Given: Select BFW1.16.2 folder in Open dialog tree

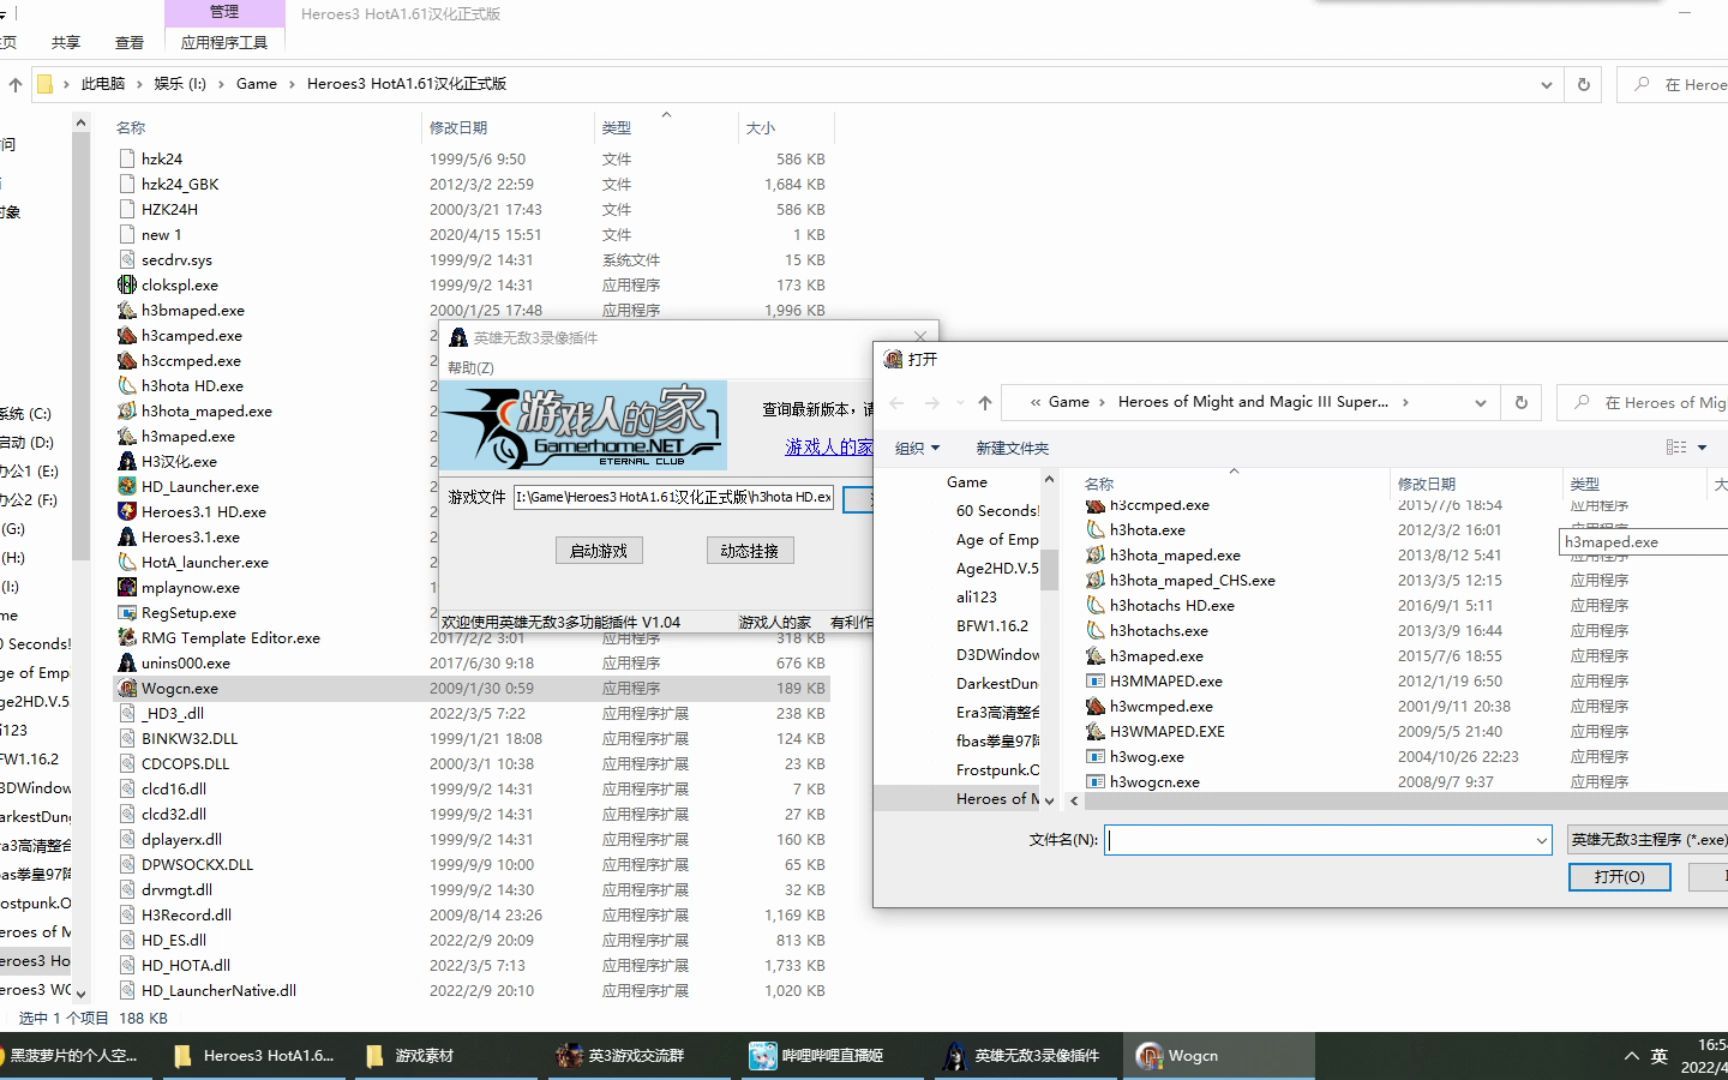Looking at the screenshot, I should point(992,626).
